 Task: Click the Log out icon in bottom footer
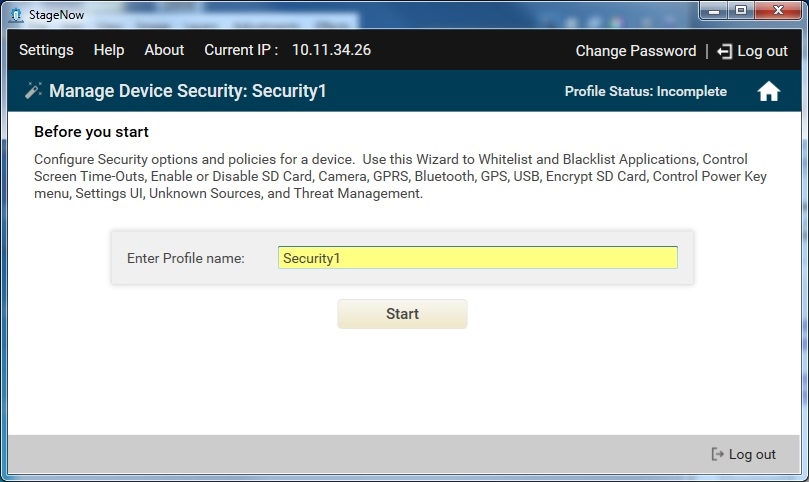pyautogui.click(x=717, y=454)
